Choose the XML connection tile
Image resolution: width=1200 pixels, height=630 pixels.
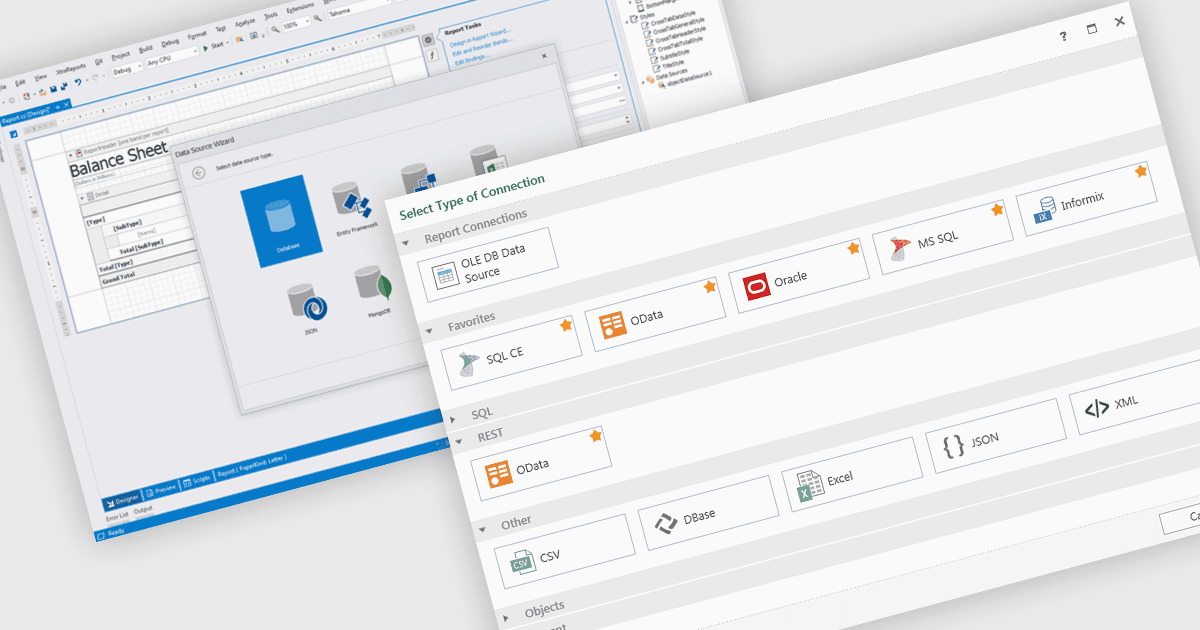(x=1138, y=399)
